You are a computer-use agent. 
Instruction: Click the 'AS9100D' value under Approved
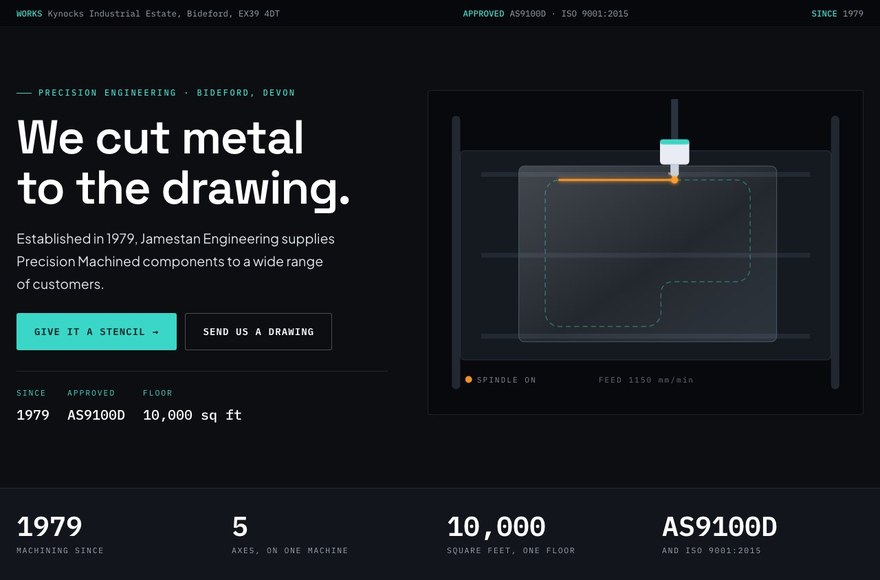point(96,415)
